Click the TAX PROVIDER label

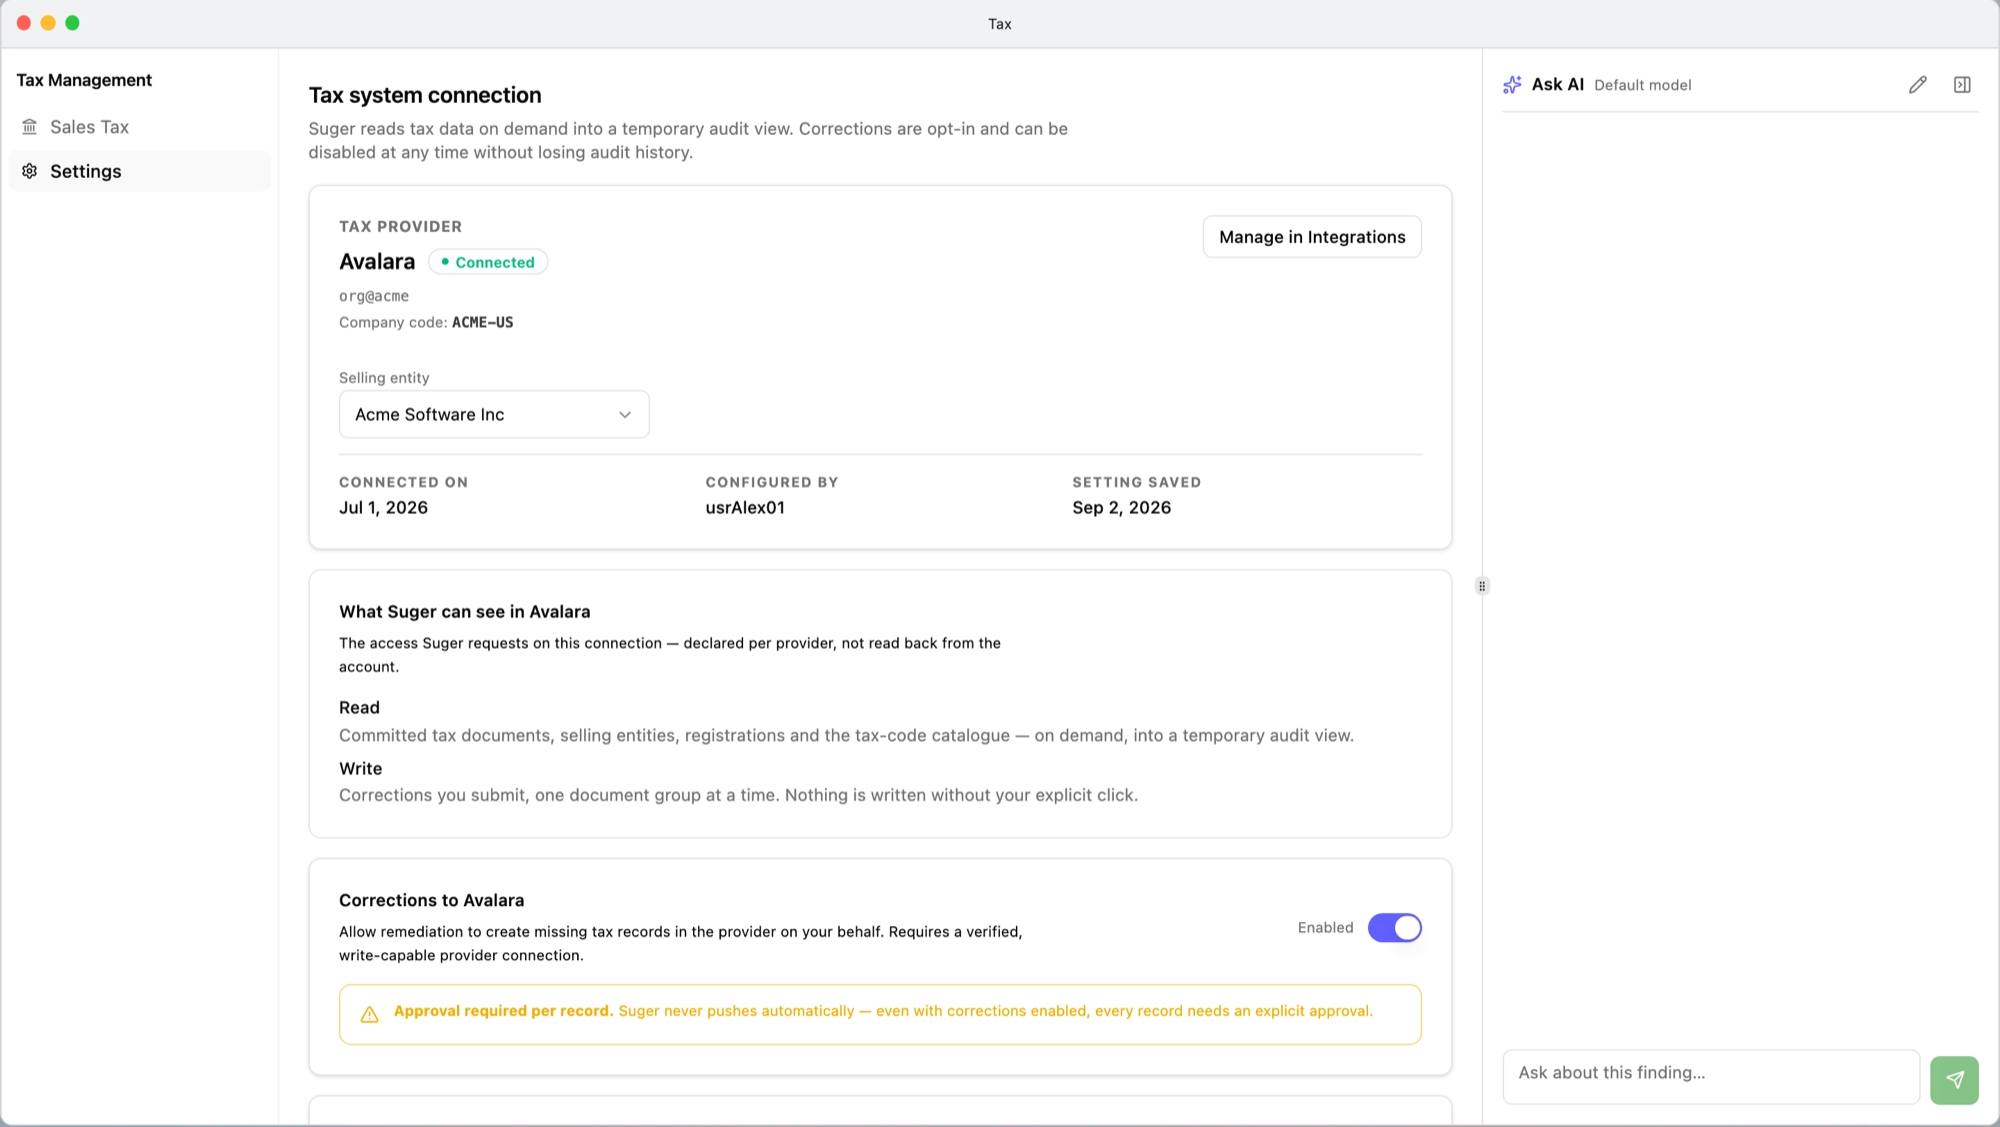pos(400,227)
